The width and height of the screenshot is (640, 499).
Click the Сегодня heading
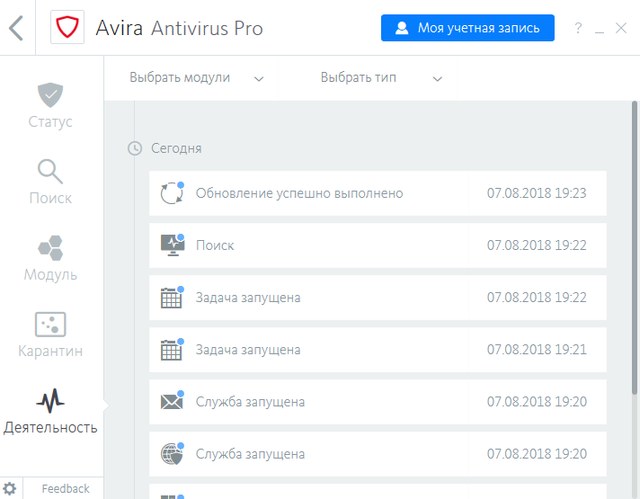tap(176, 148)
